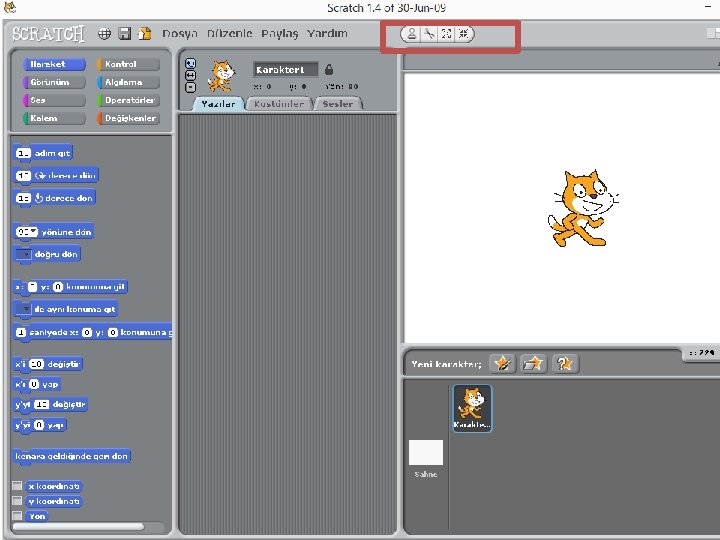The height and width of the screenshot is (540, 720).
Task: Open the Yardım menu
Action: (x=327, y=34)
